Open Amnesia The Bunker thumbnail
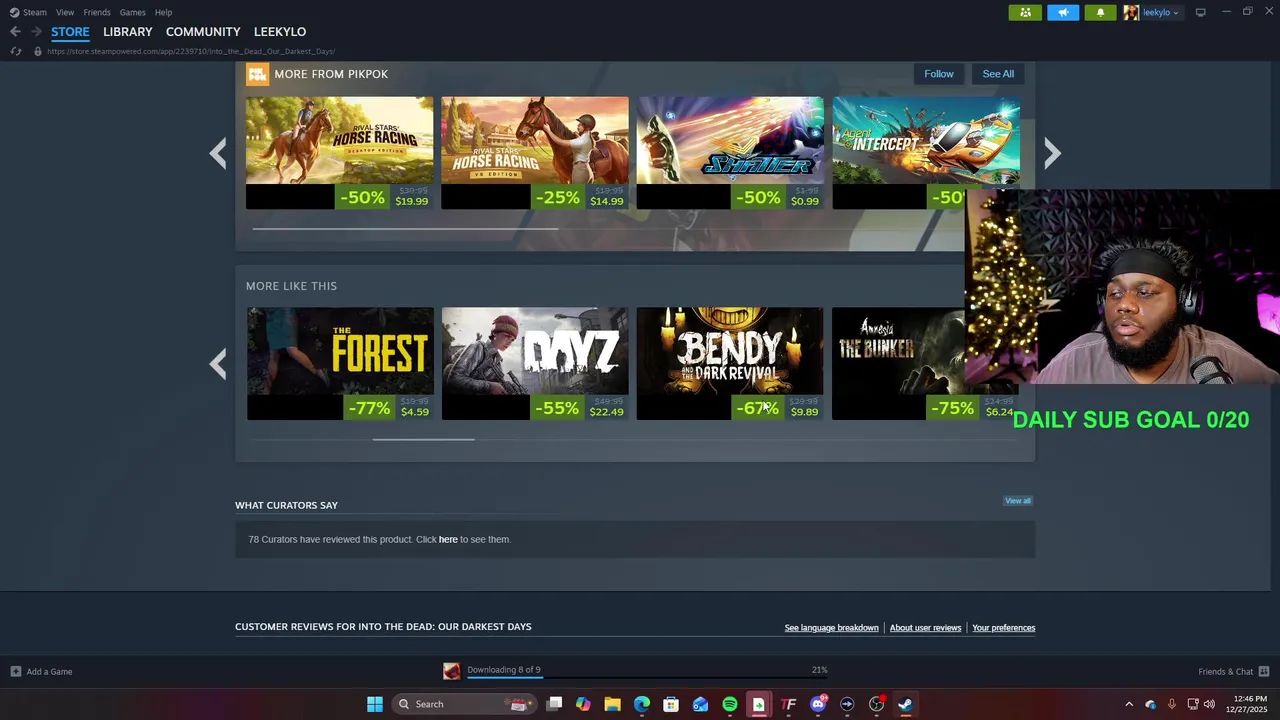The width and height of the screenshot is (1280, 720). tap(898, 364)
